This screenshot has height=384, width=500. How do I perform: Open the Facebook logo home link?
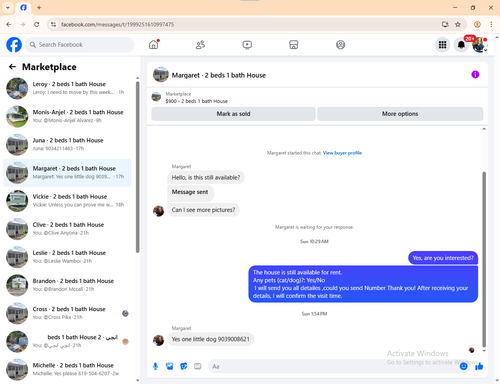[x=14, y=45]
